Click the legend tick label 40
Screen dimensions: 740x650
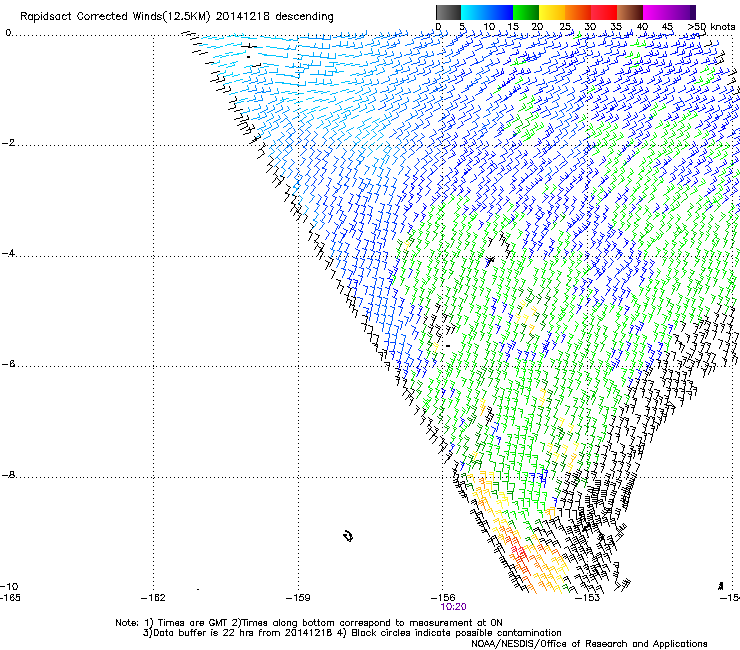(642, 26)
